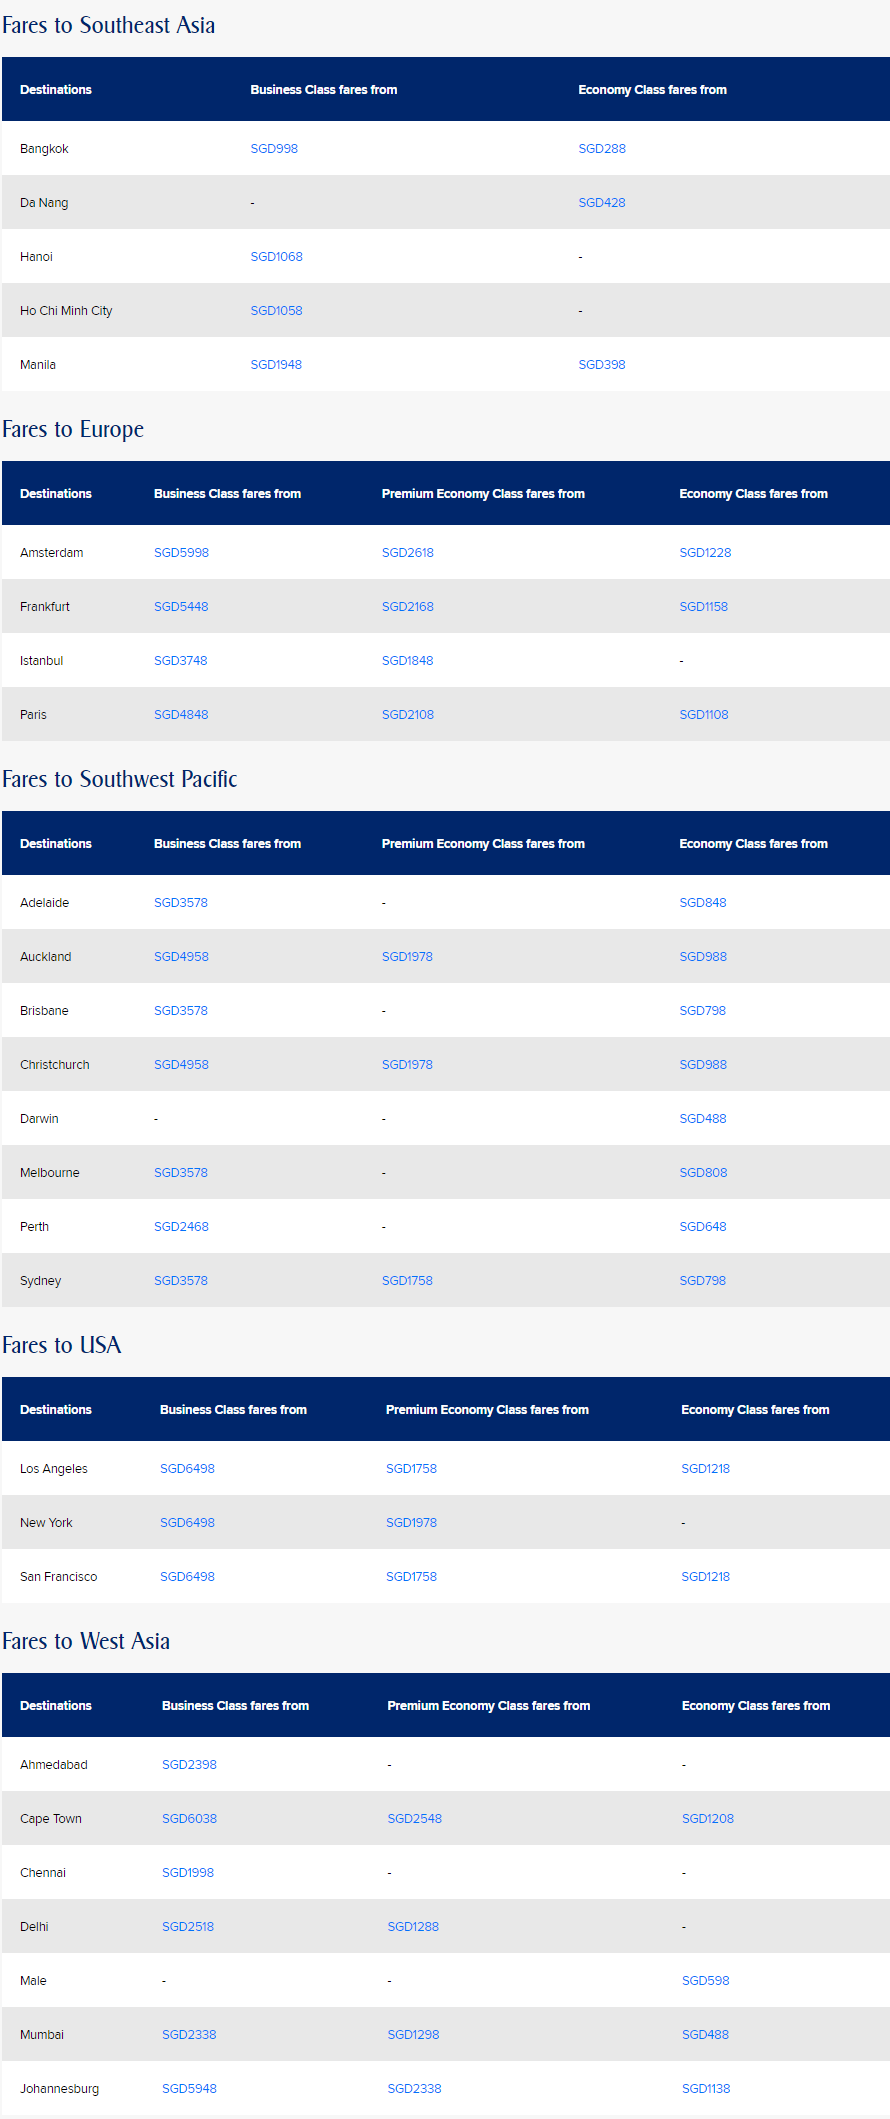Open Frankfurt Business Class fare SGD5448

(x=181, y=607)
